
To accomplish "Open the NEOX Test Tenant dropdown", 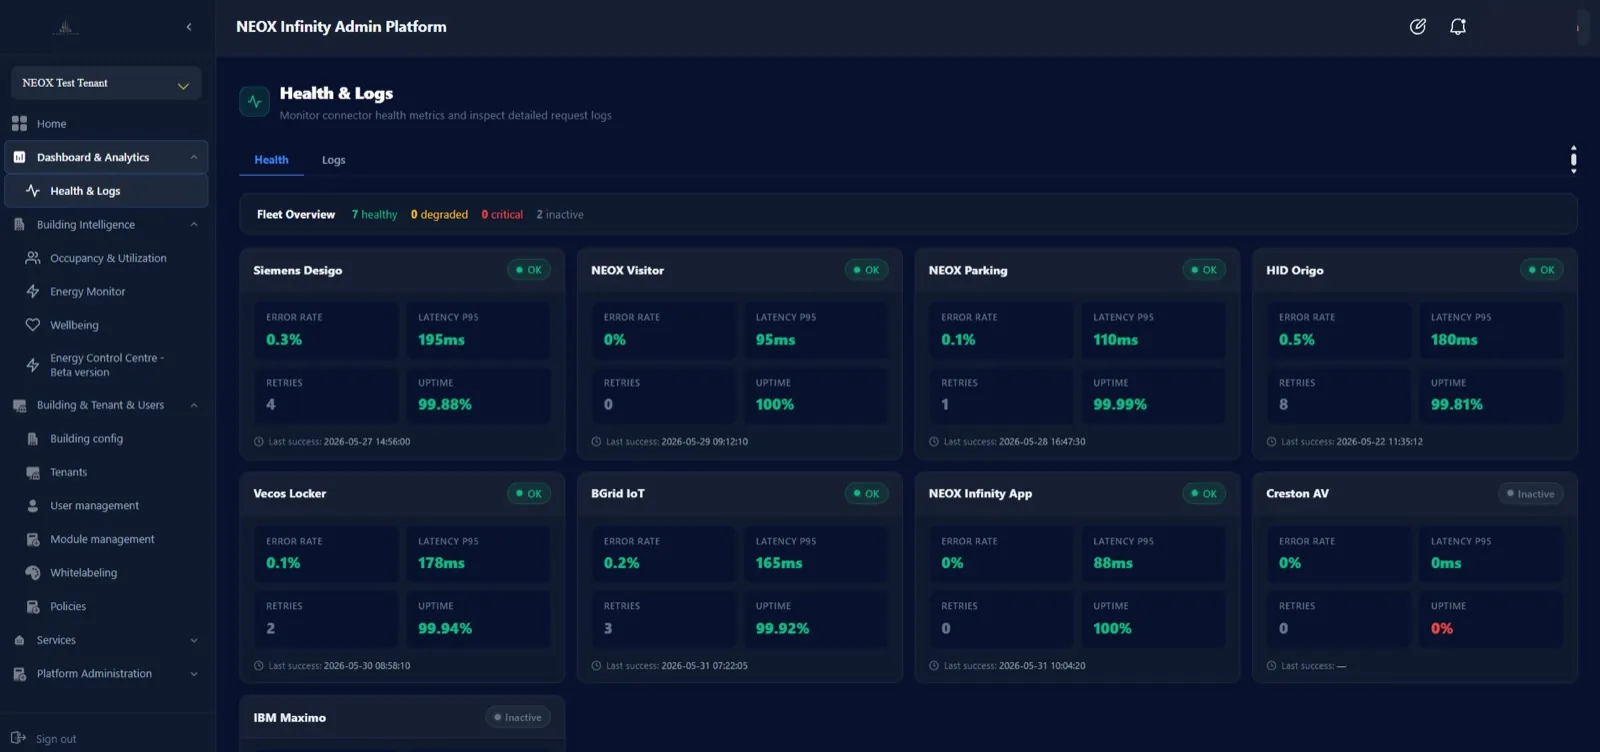I will tap(106, 83).
